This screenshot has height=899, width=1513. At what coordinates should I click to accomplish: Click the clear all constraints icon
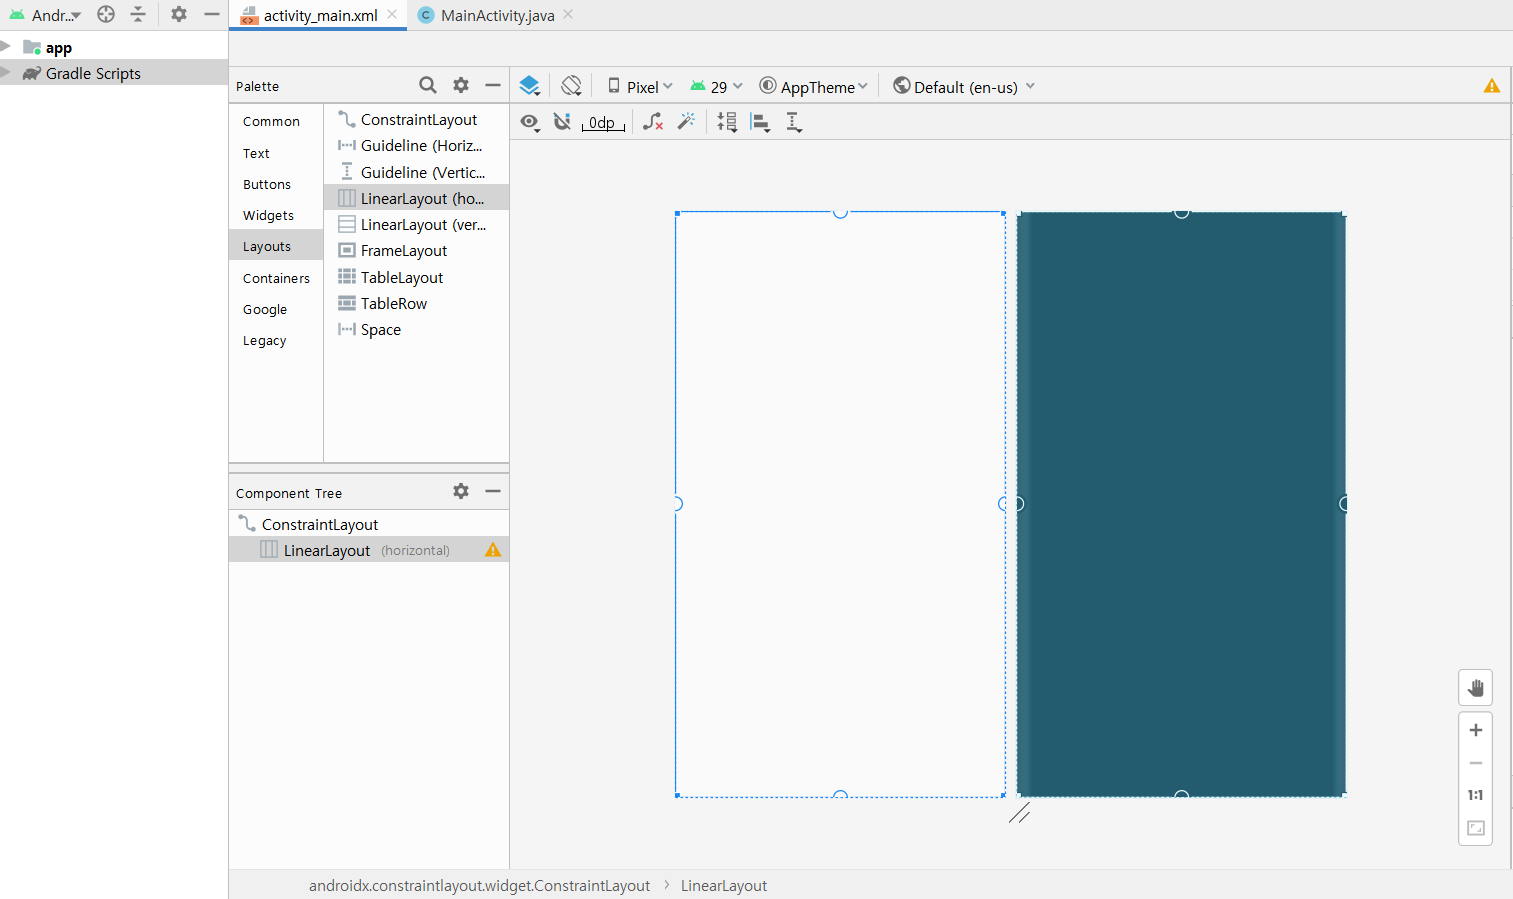653,122
